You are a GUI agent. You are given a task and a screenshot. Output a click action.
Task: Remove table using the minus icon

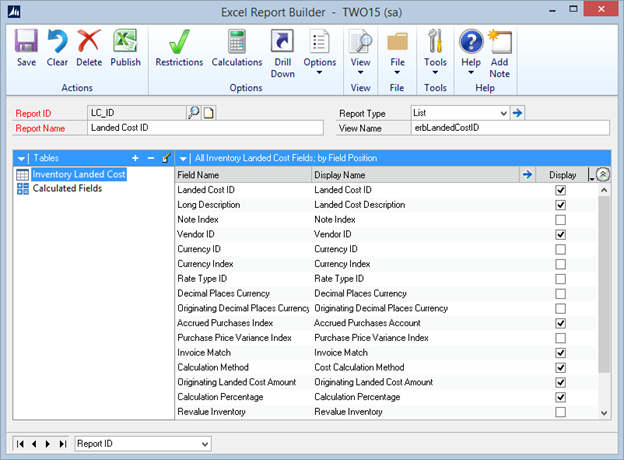[x=151, y=158]
